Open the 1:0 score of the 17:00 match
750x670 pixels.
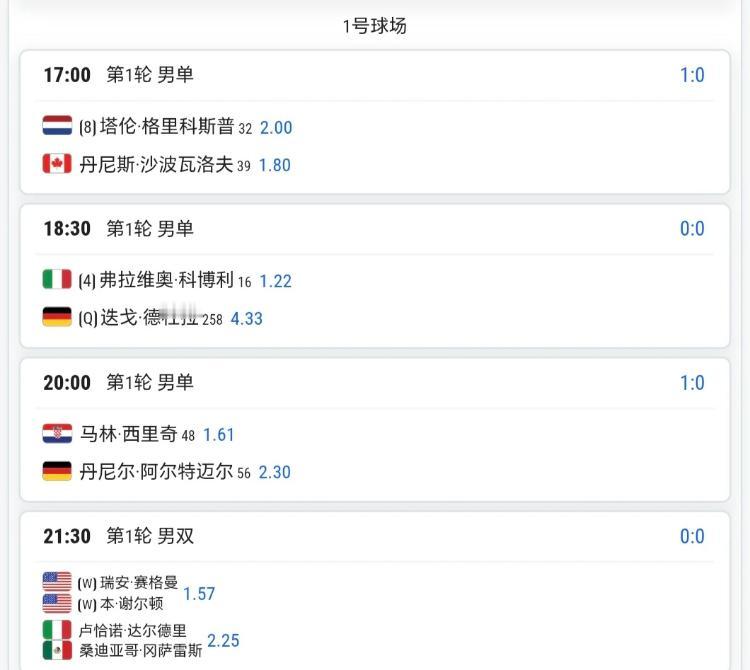692,75
